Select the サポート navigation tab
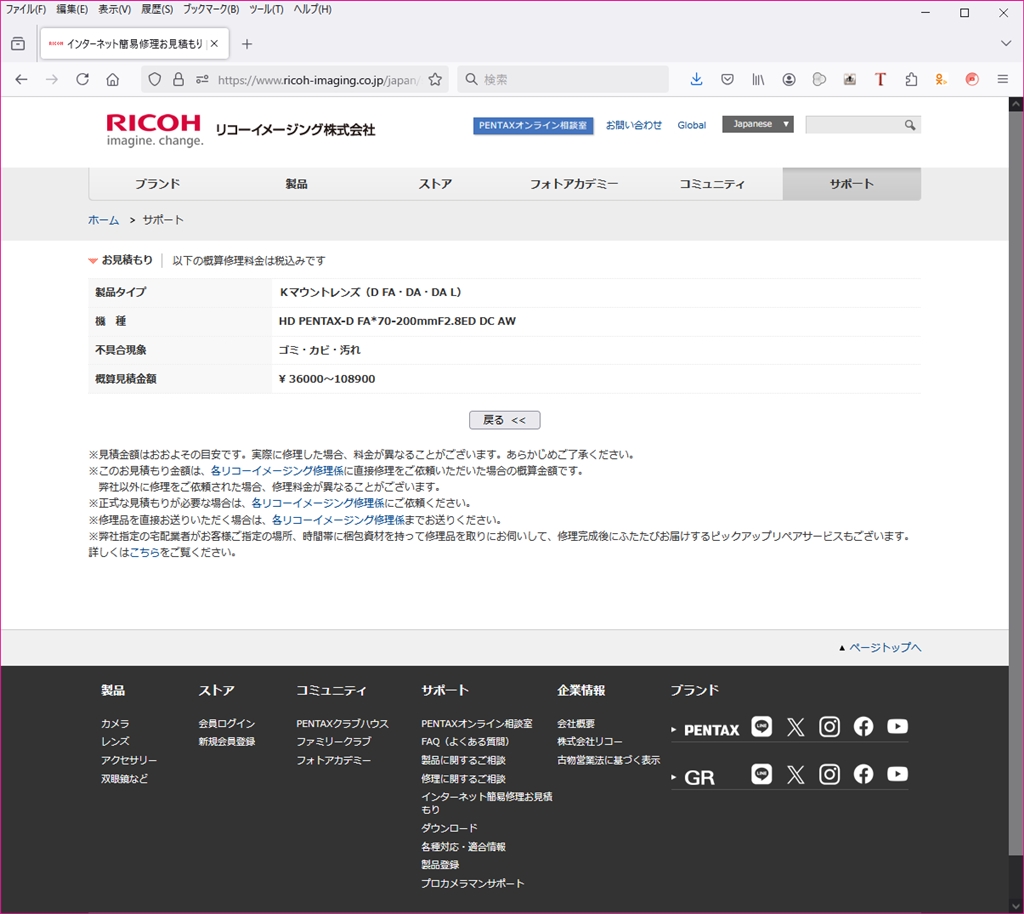The width and height of the screenshot is (1024, 914). pyautogui.click(x=852, y=184)
